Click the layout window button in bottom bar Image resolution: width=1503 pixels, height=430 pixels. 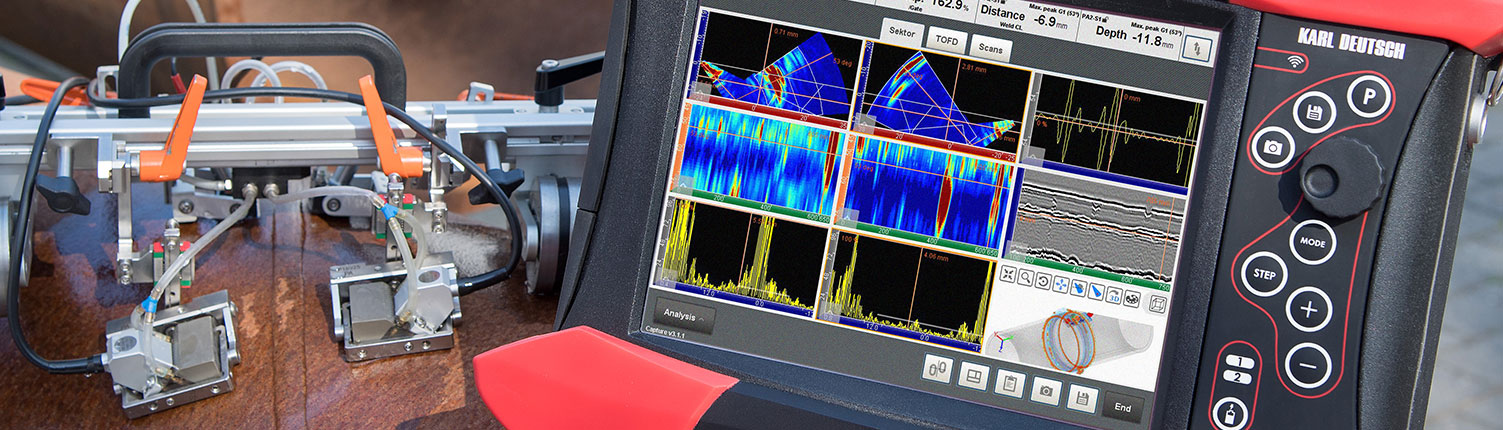973,376
